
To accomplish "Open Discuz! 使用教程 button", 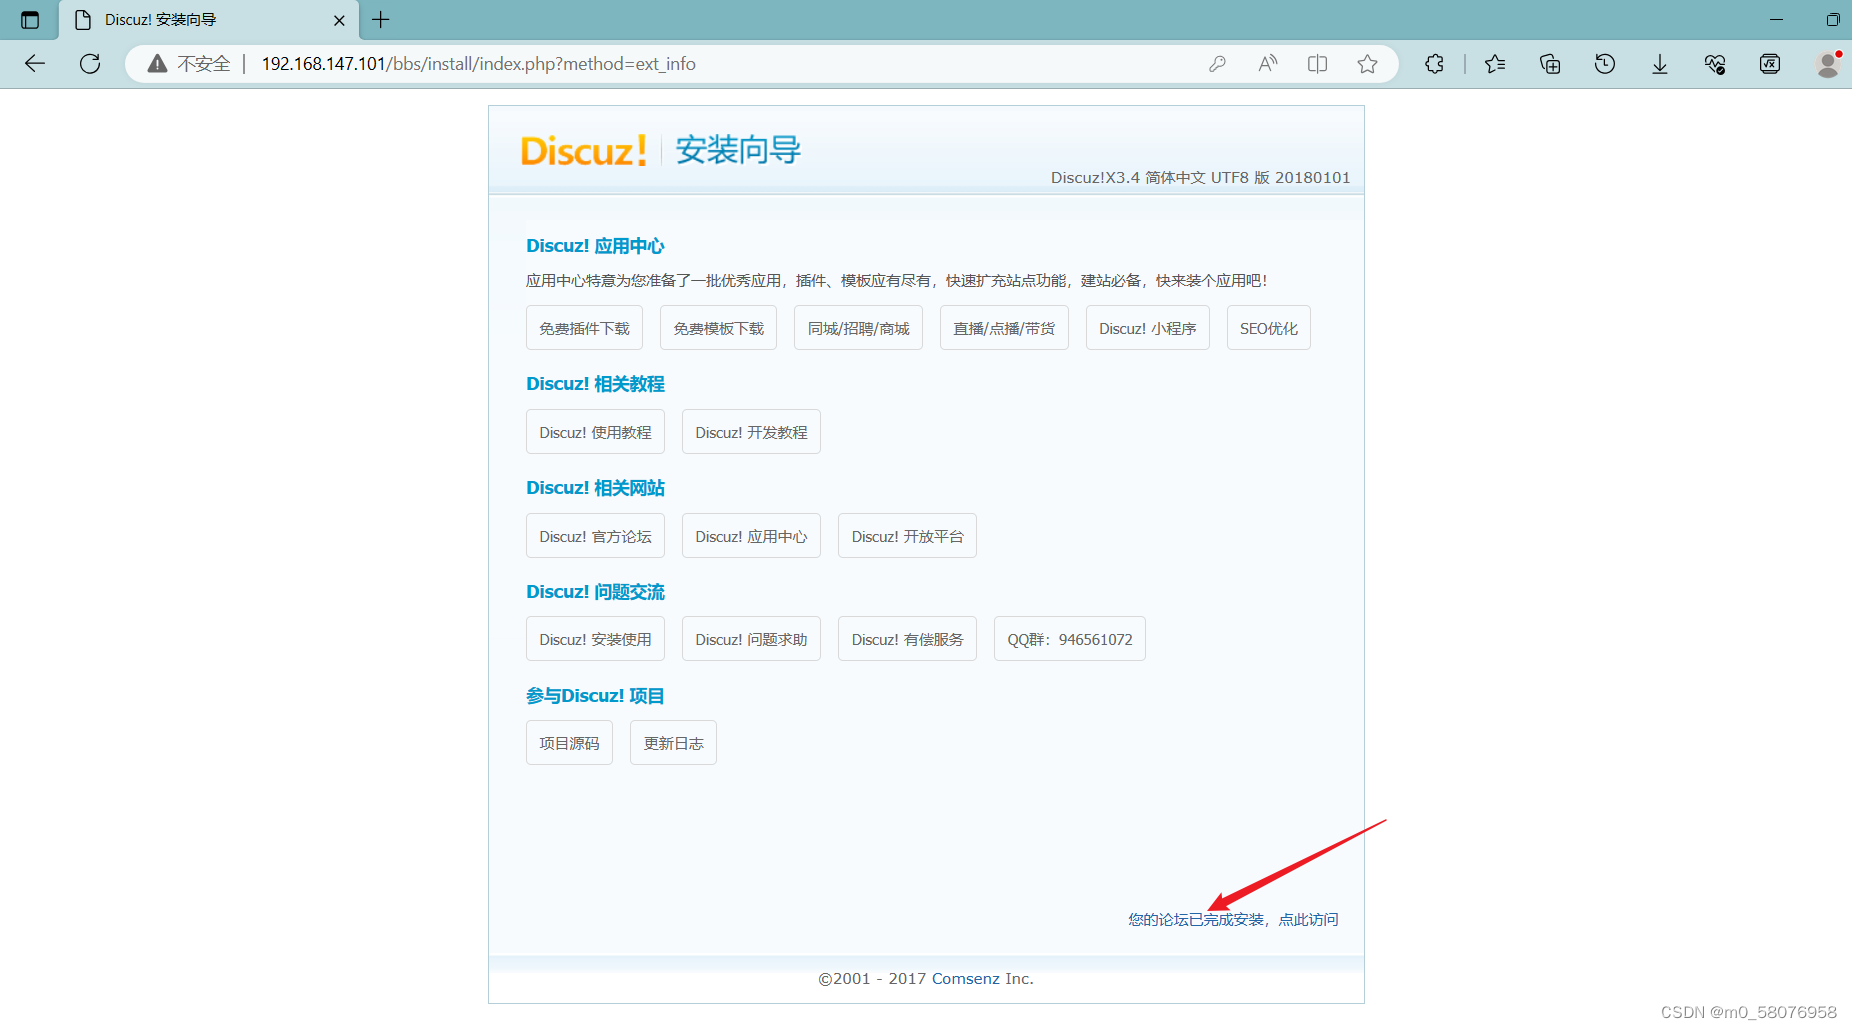I will coord(595,432).
